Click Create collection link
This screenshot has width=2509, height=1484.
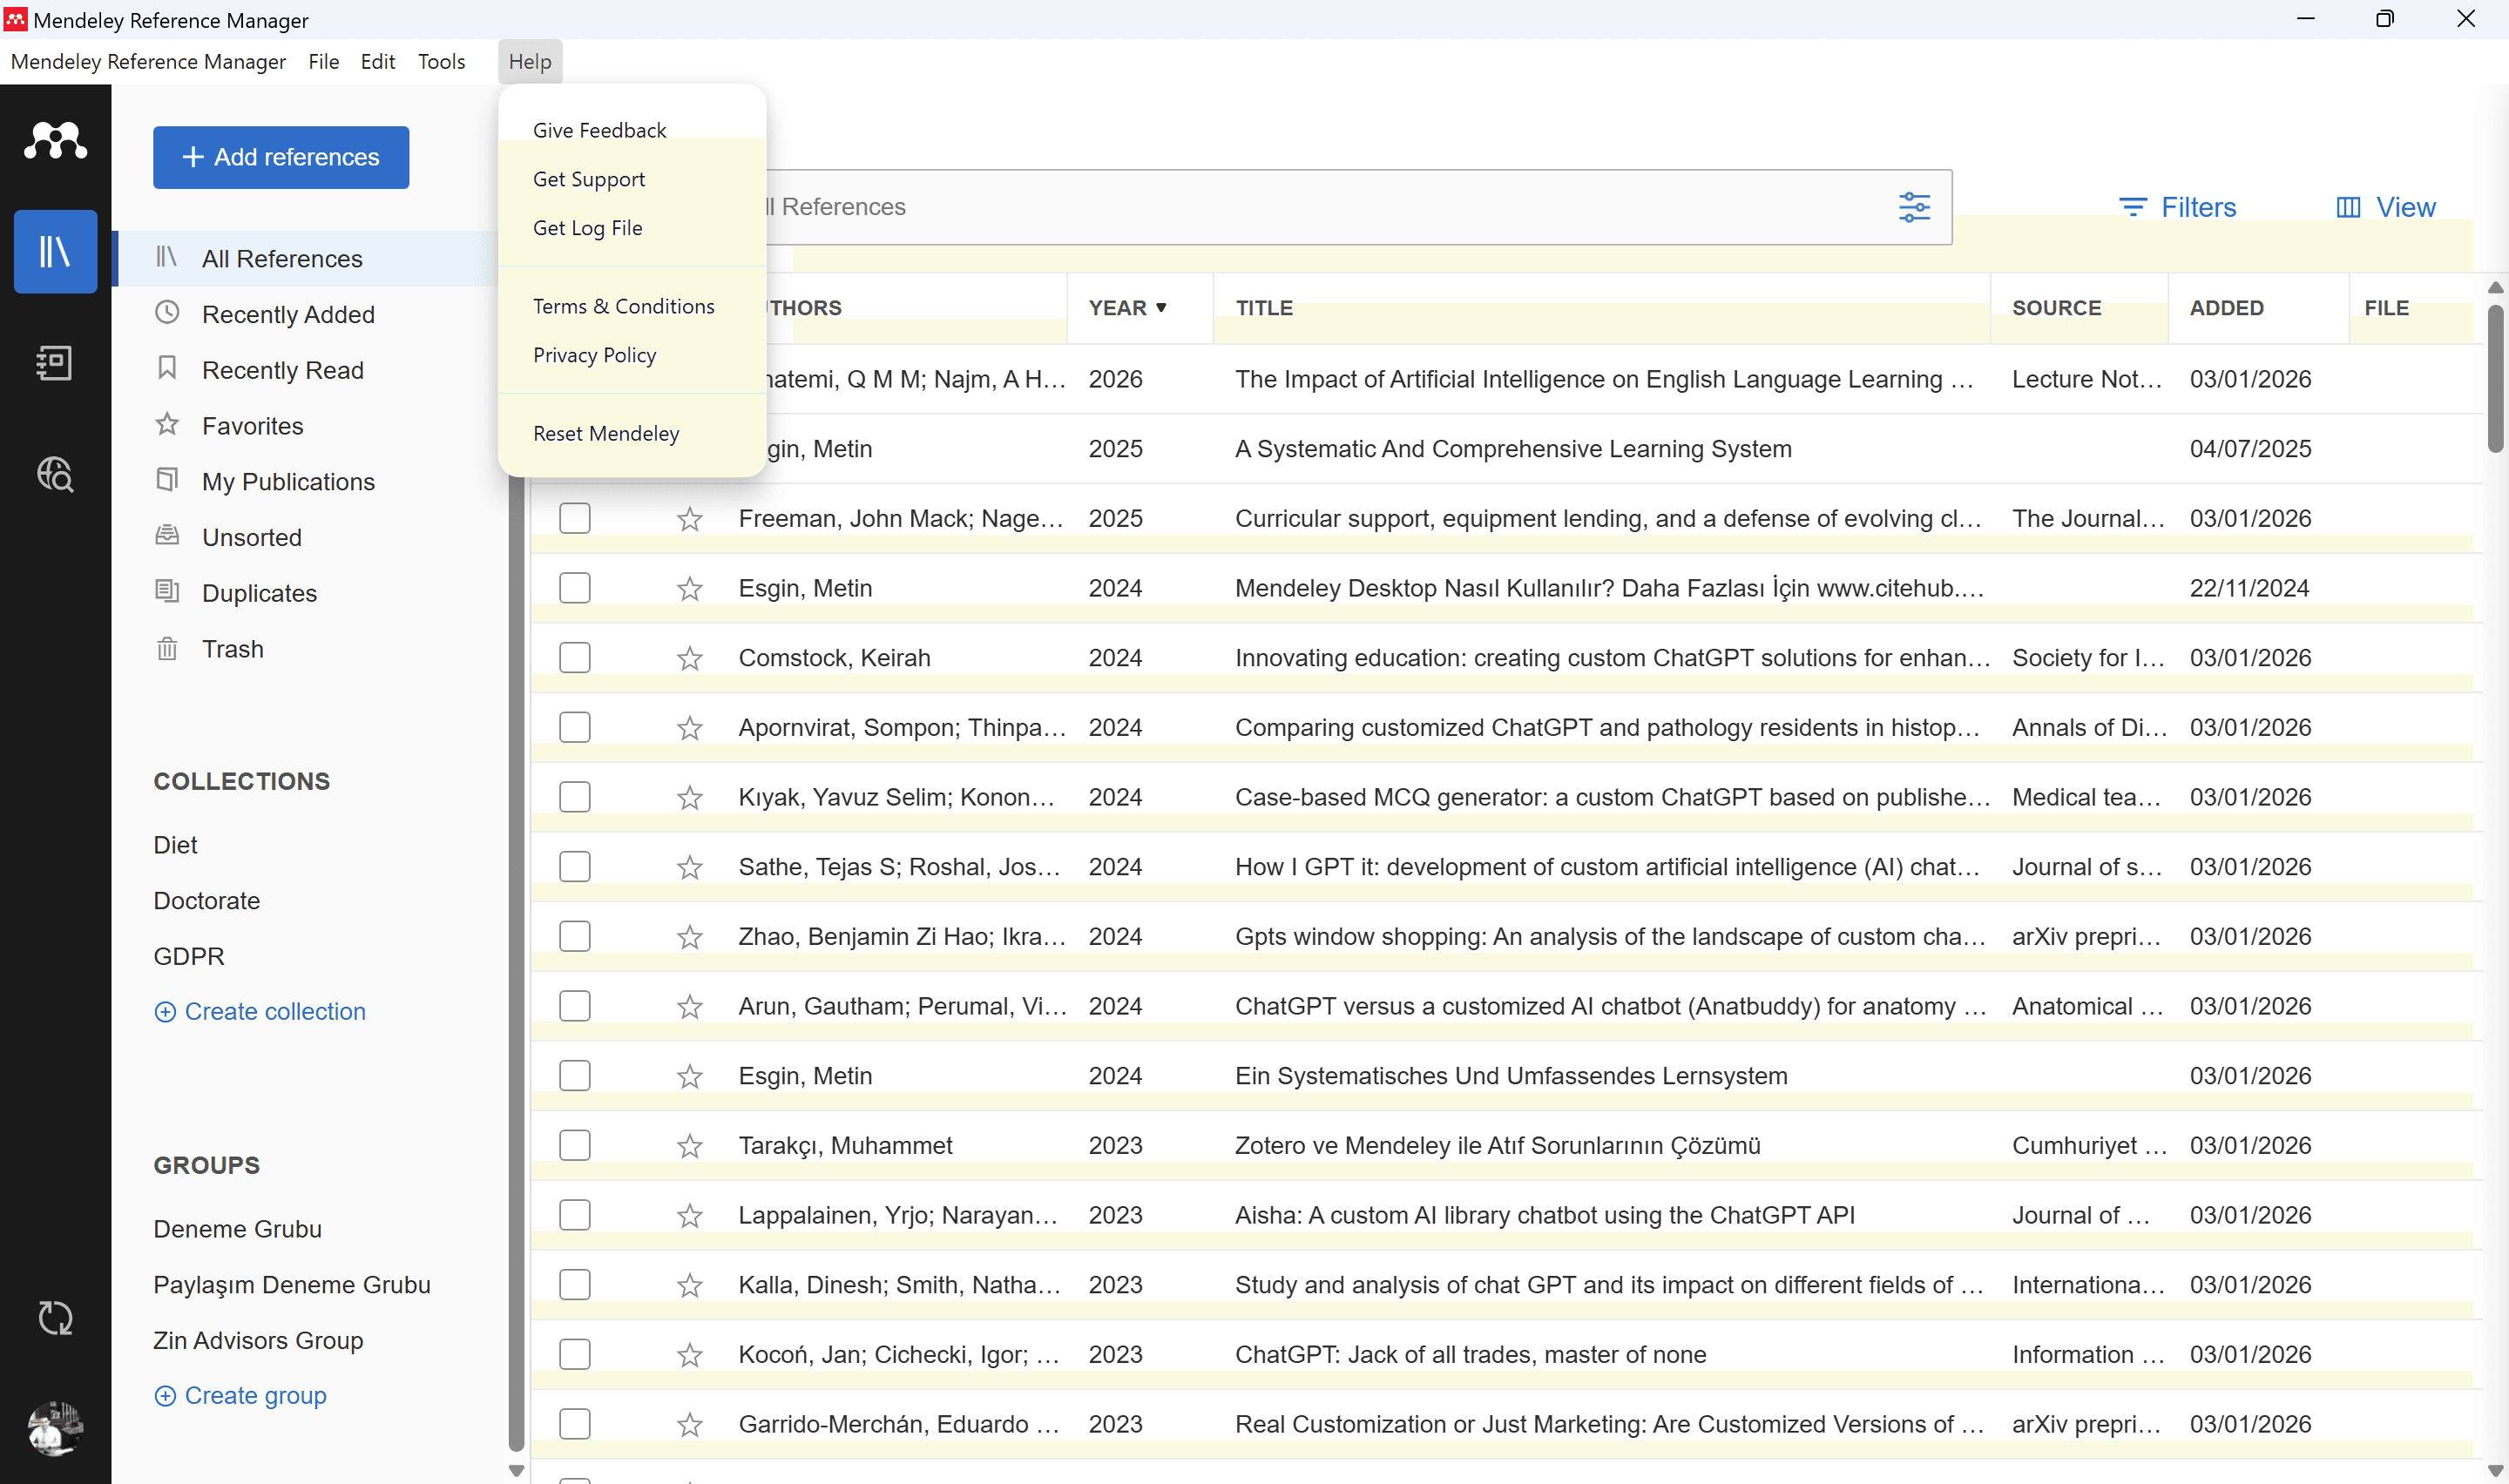click(260, 1011)
